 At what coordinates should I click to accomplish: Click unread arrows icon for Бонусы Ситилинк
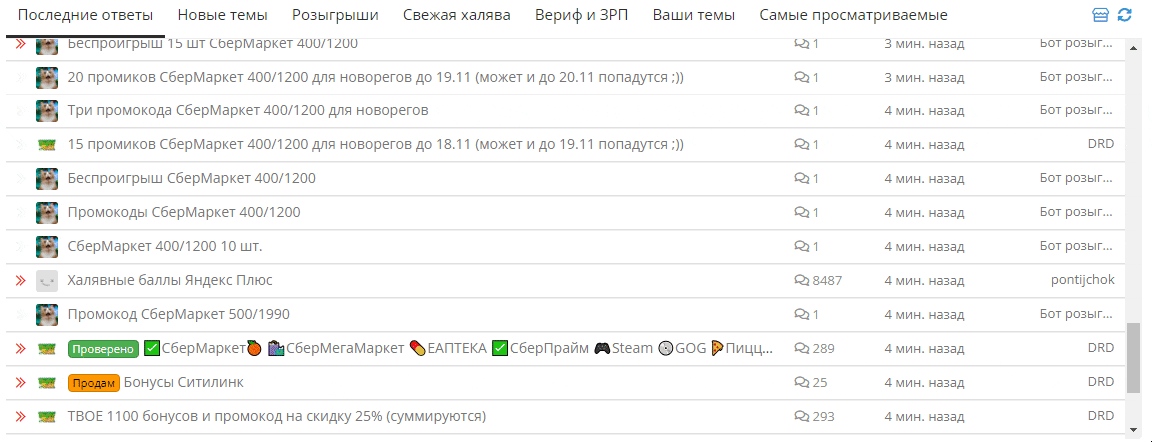click(x=21, y=383)
